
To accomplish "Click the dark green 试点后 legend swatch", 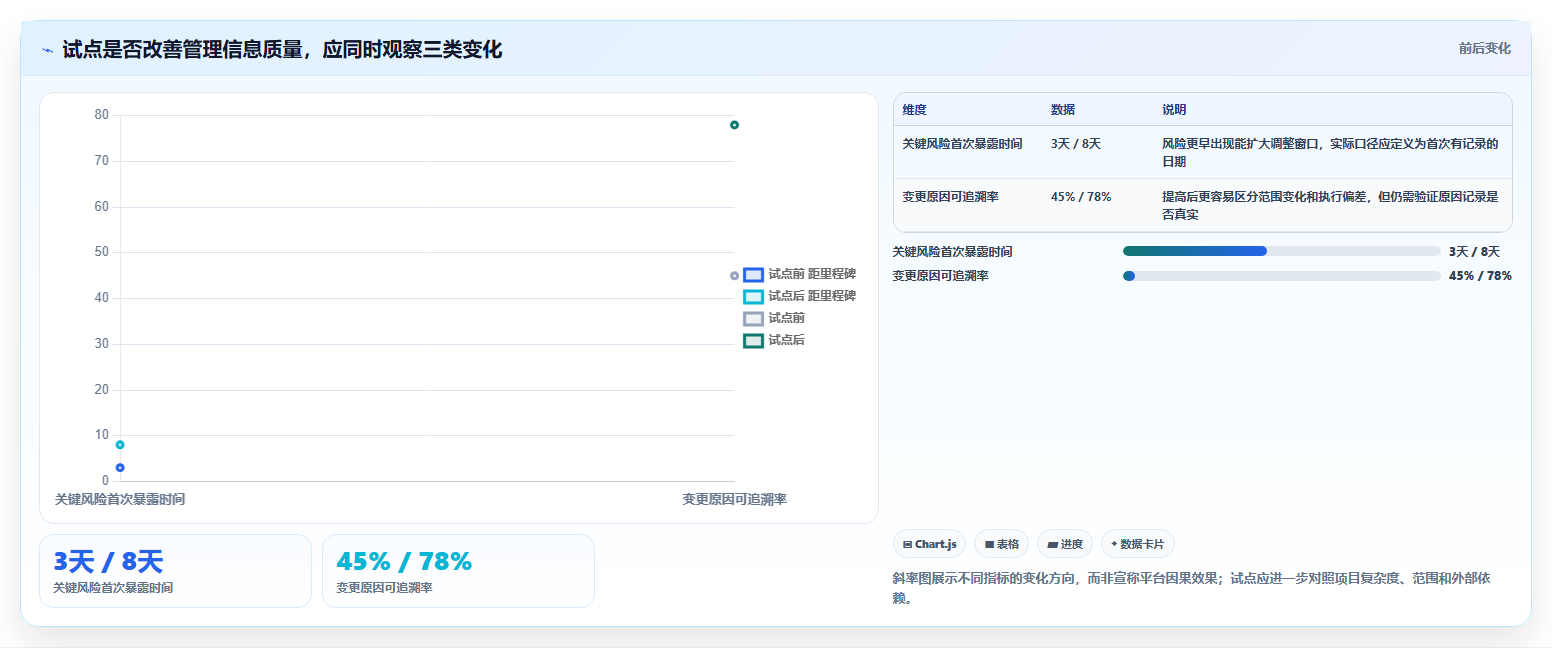I will click(753, 341).
